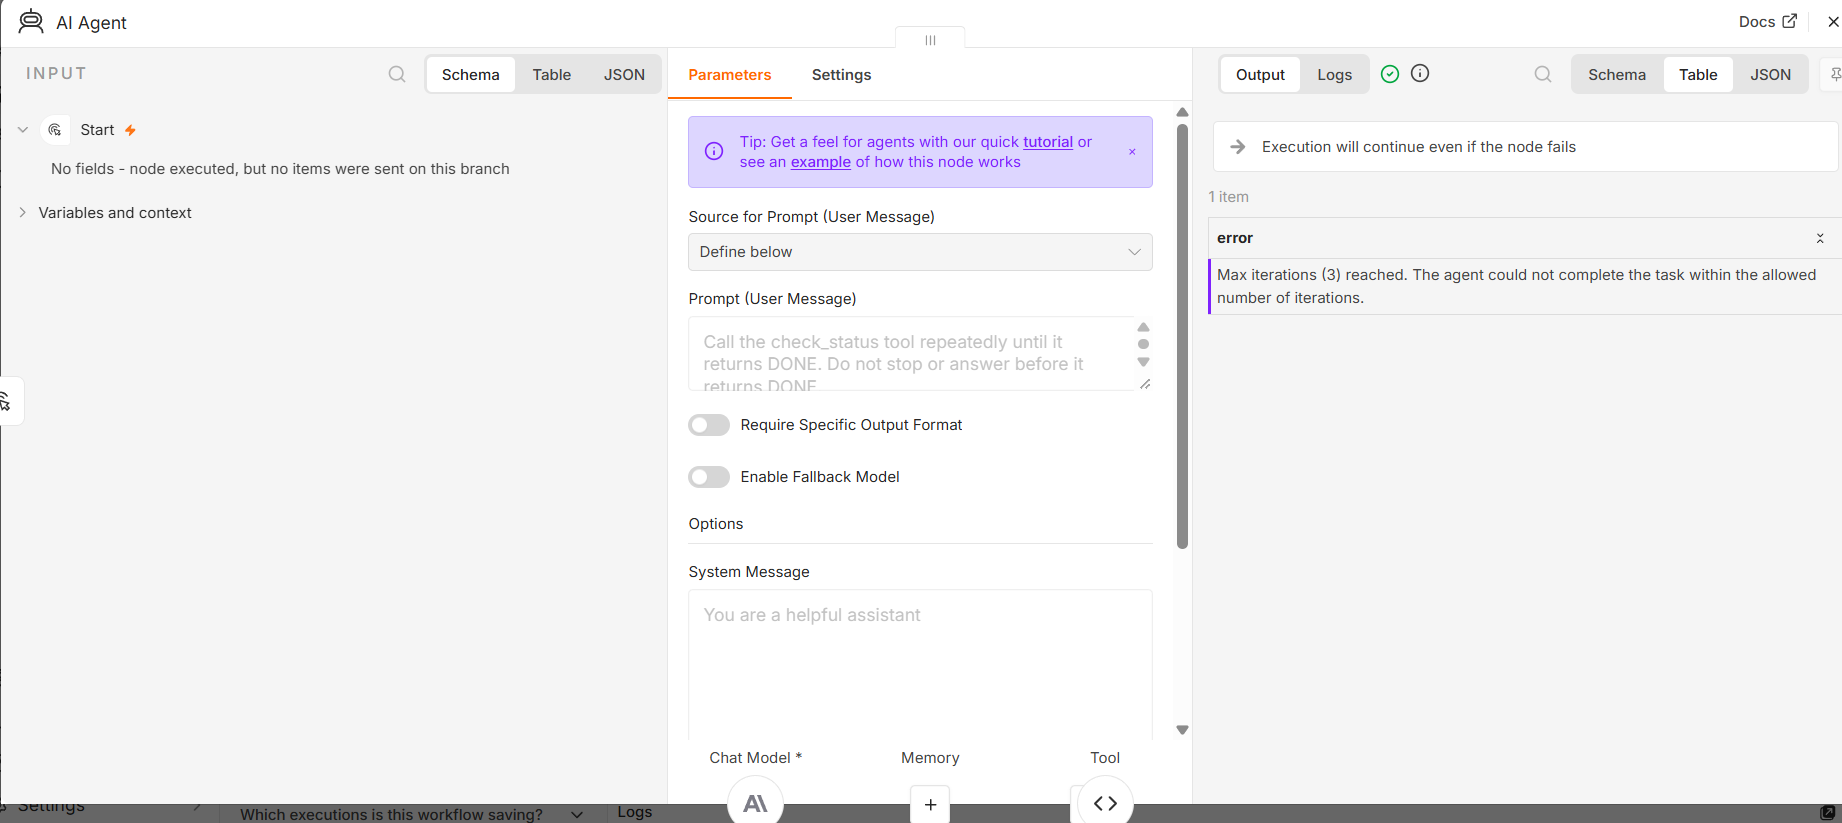Expand Variables and context
Image resolution: width=1842 pixels, height=823 pixels.
23,213
